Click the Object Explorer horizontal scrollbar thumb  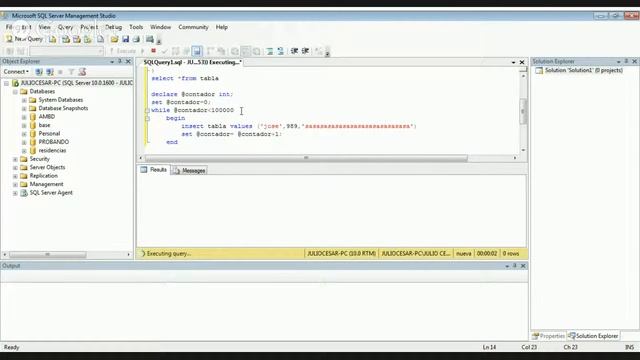click(47, 254)
